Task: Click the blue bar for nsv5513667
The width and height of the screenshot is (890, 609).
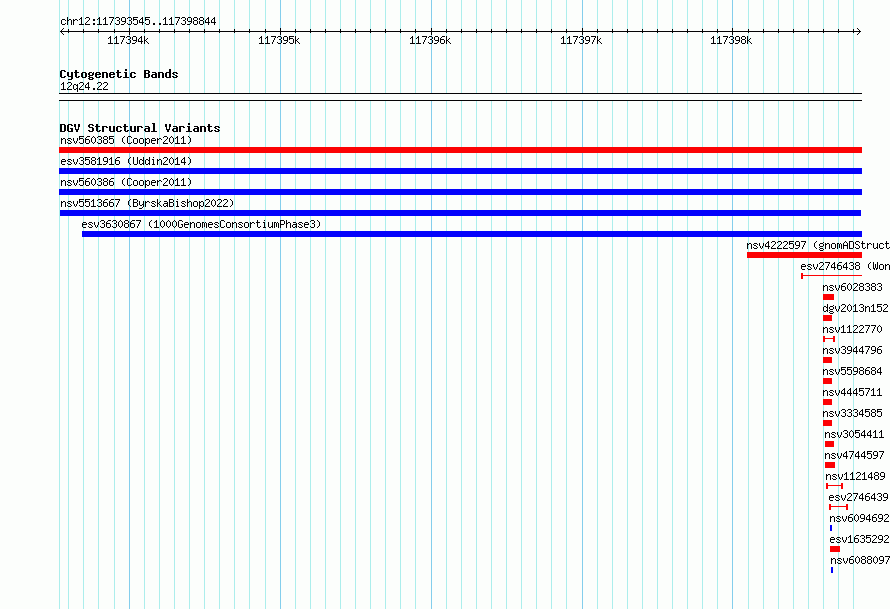Action: pos(460,213)
